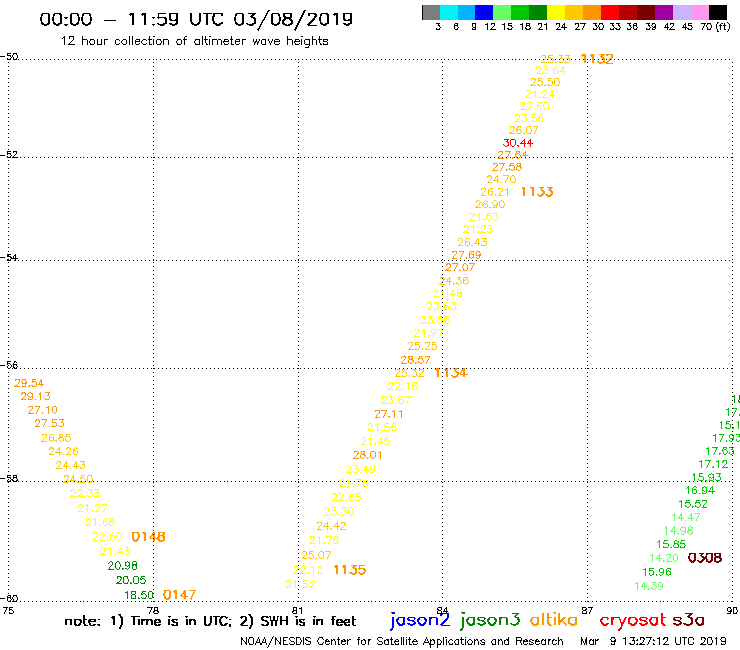Click the 14.20 value beside 0308
Screen dimensions: 740x650
pyautogui.click(x=664, y=558)
